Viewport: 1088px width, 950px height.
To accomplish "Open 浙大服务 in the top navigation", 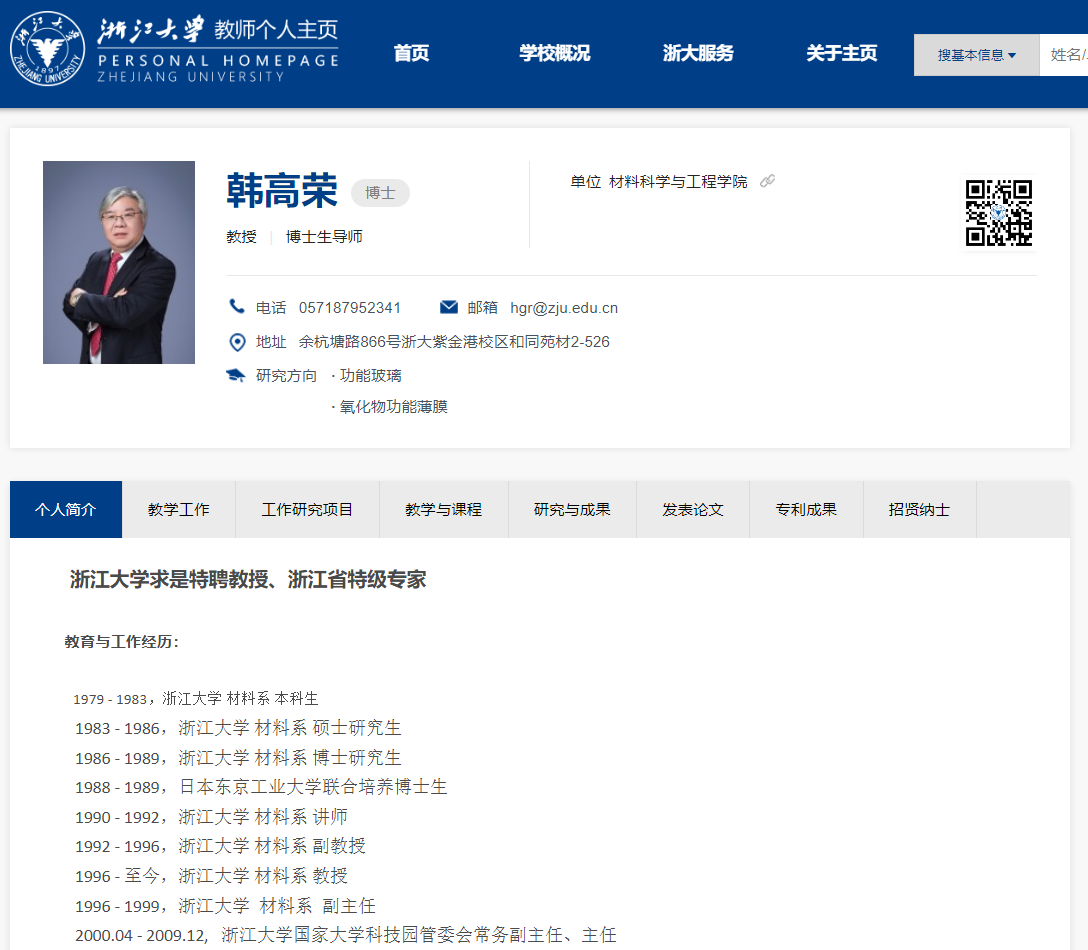I will [x=698, y=53].
